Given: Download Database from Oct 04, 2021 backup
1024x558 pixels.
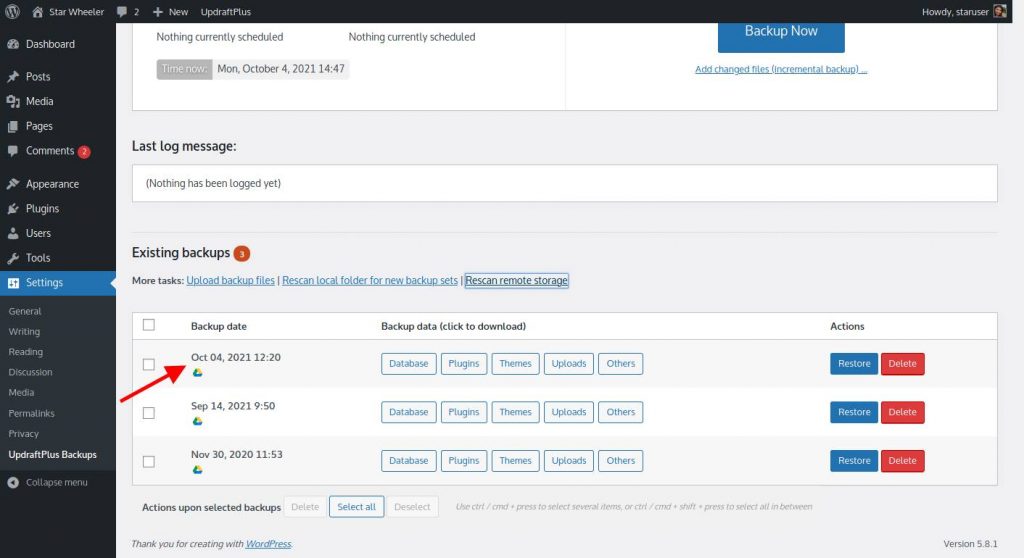Looking at the screenshot, I should click(x=409, y=364).
